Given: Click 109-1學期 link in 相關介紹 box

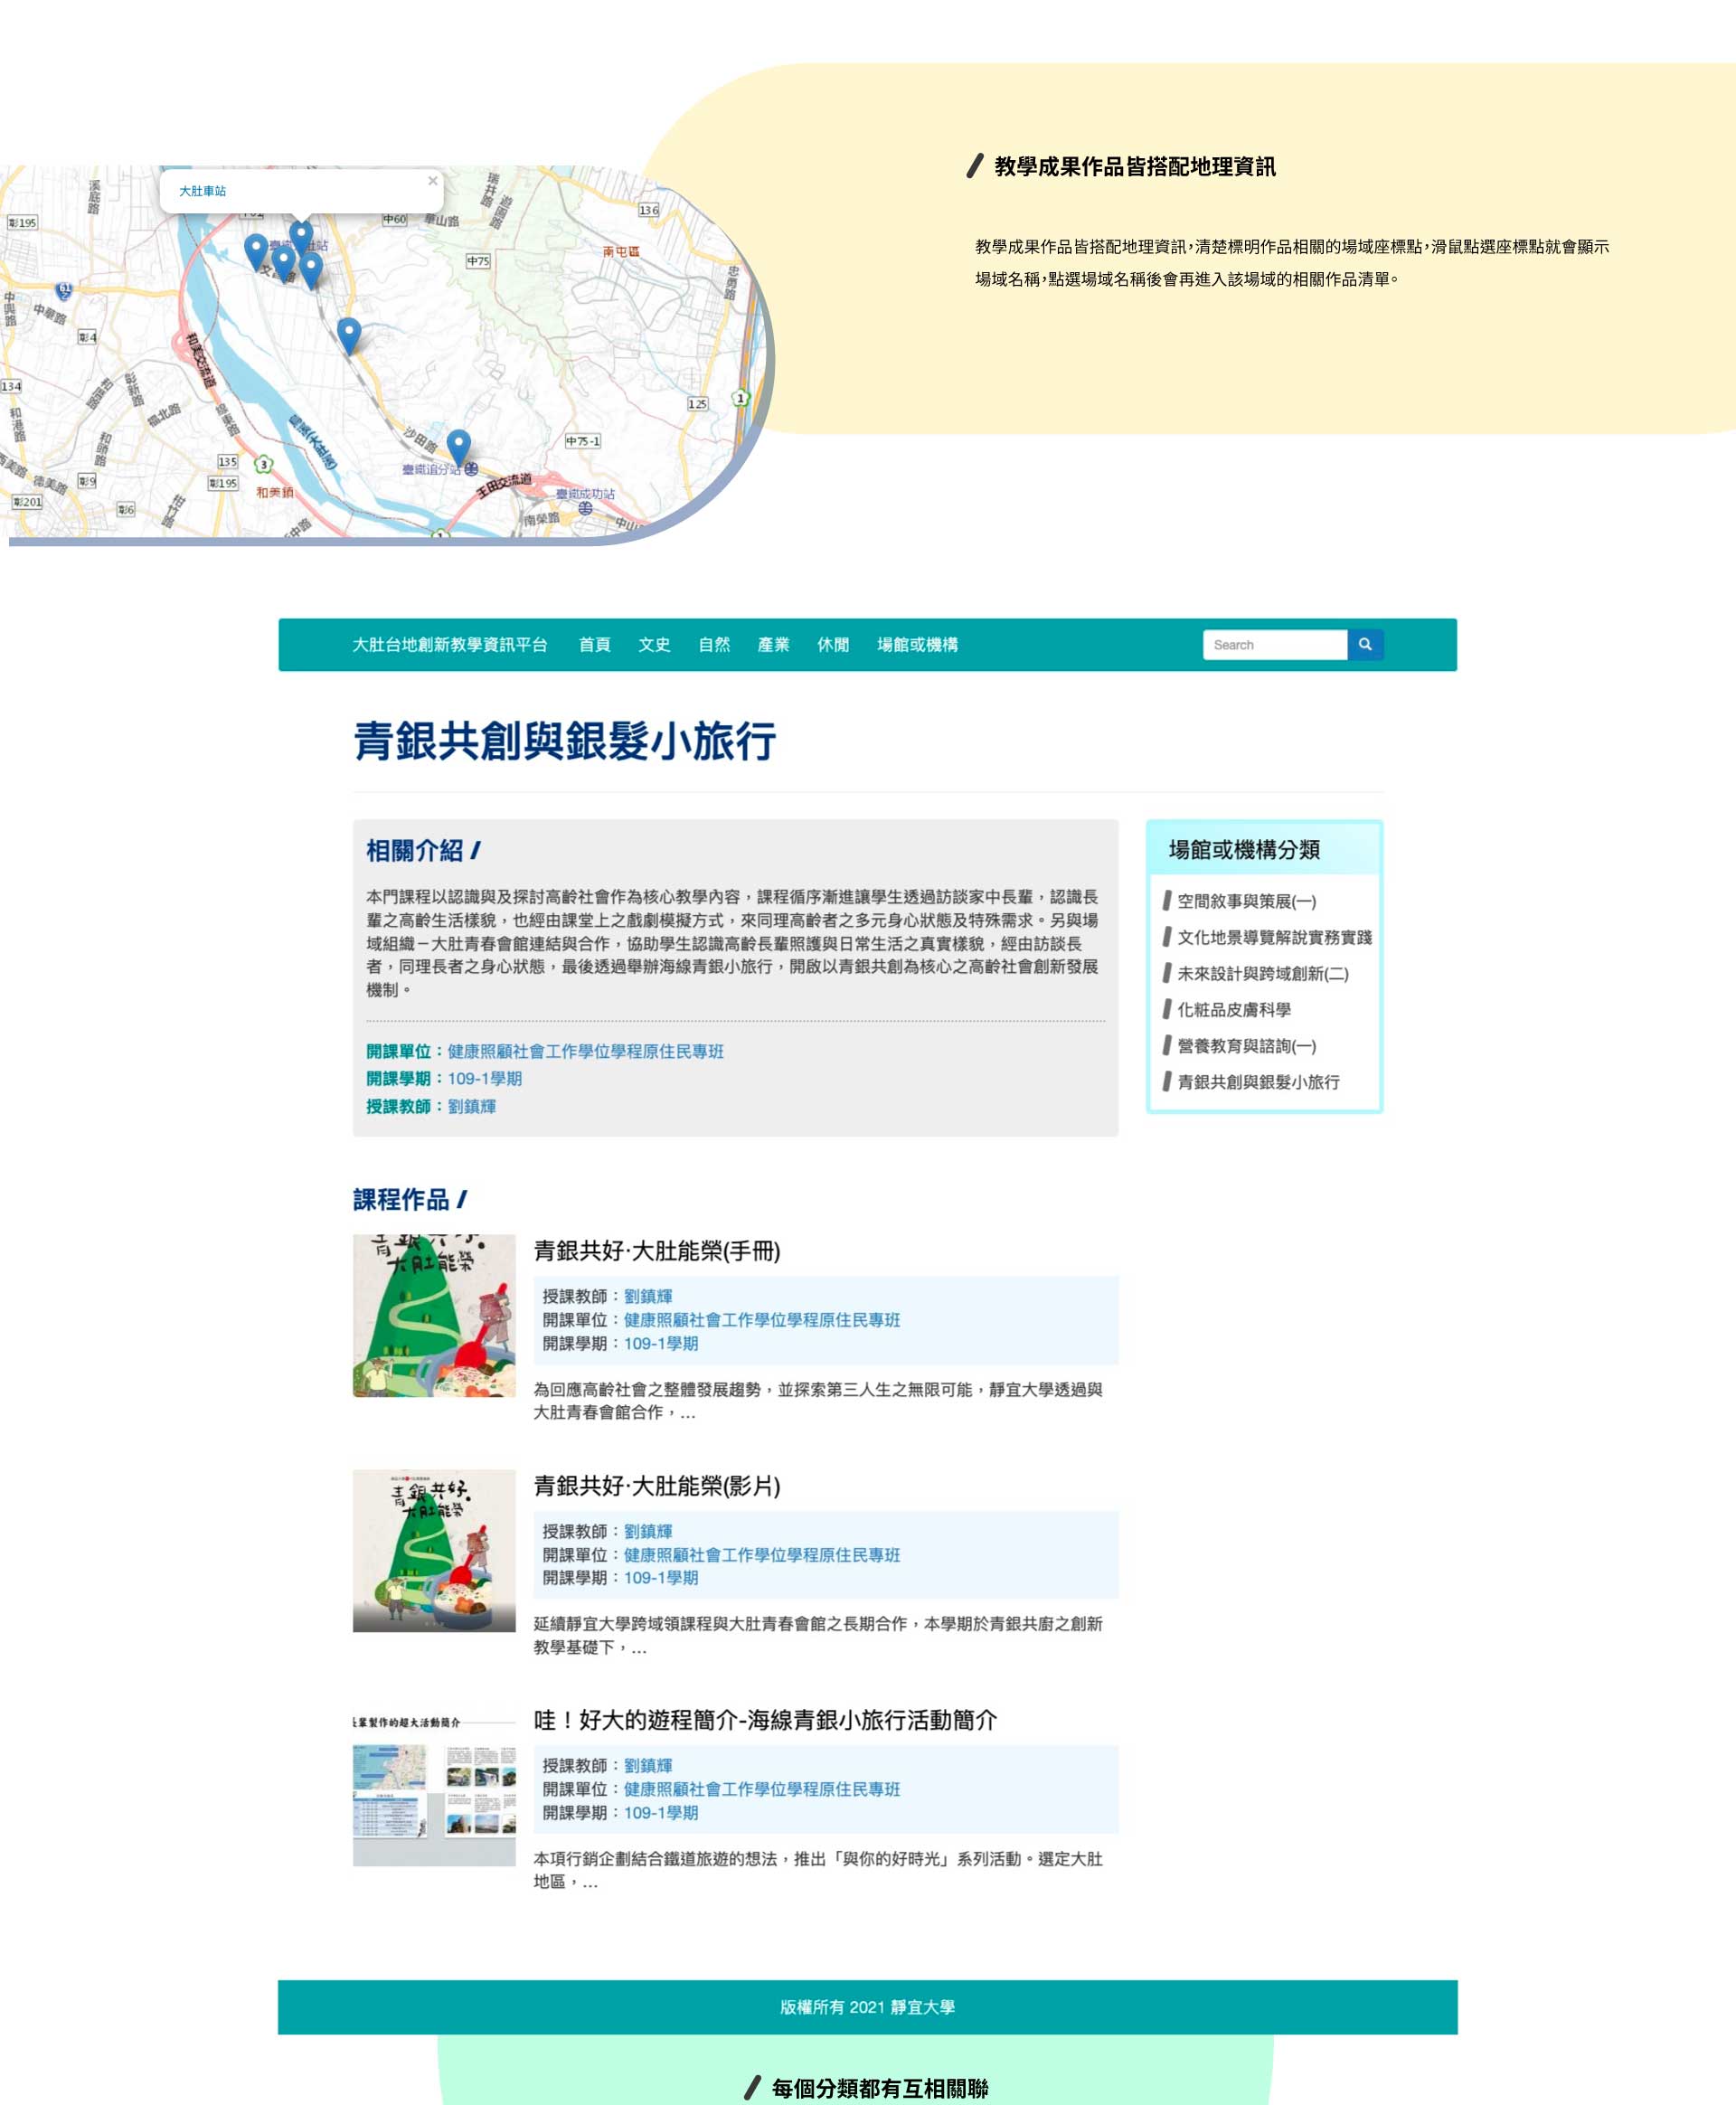Looking at the screenshot, I should click(484, 1078).
